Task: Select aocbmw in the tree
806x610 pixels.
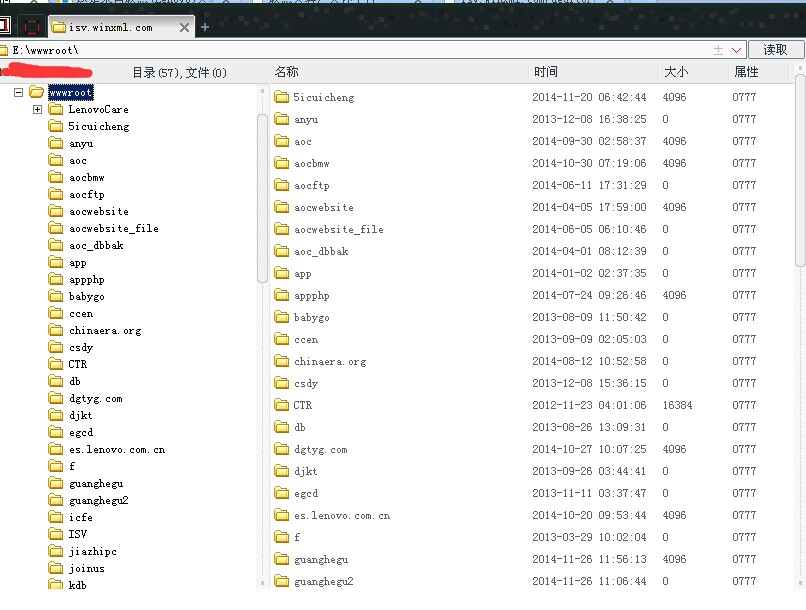Action: [87, 177]
